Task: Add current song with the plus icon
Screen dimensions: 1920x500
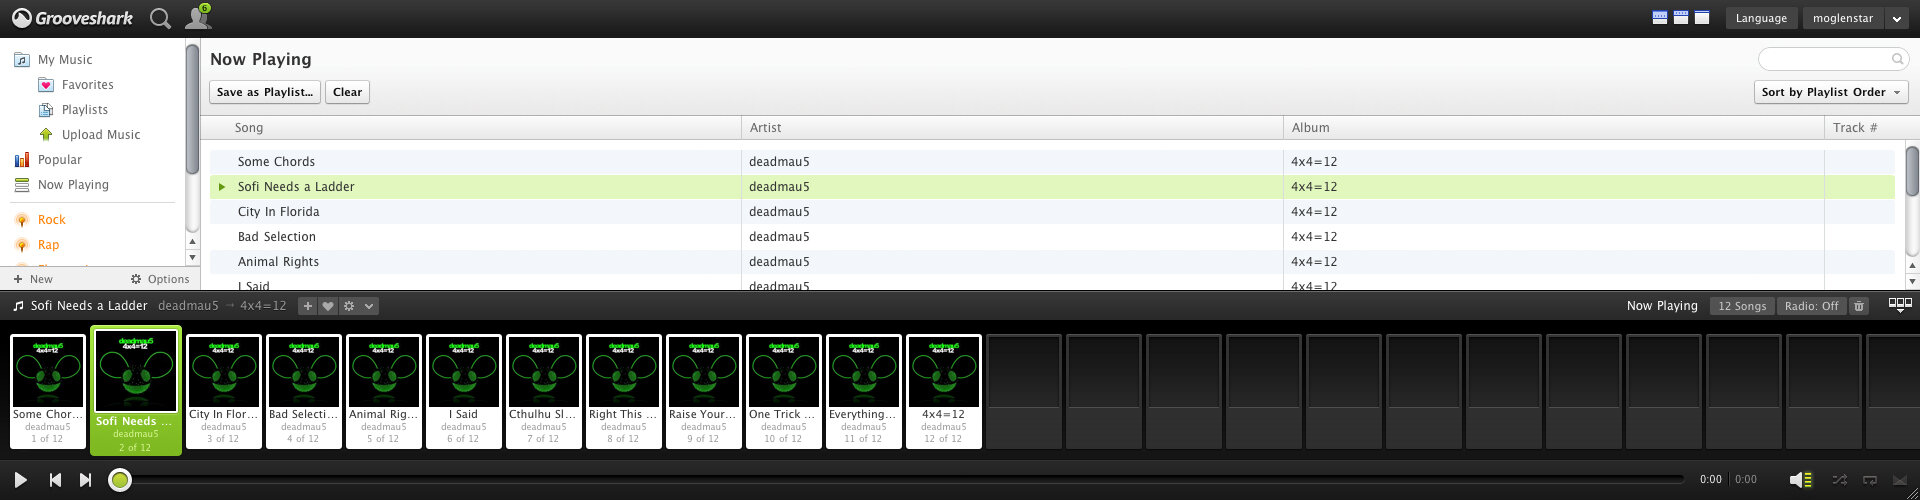Action: [x=308, y=306]
